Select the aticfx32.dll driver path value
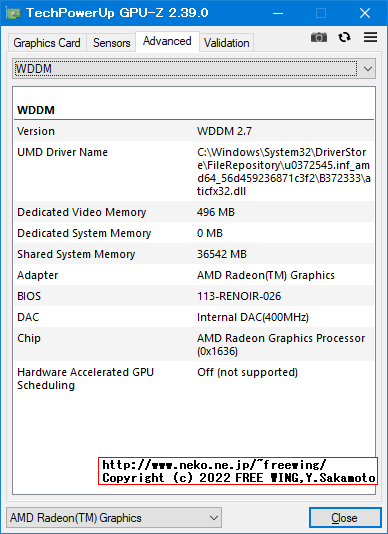 (x=283, y=171)
